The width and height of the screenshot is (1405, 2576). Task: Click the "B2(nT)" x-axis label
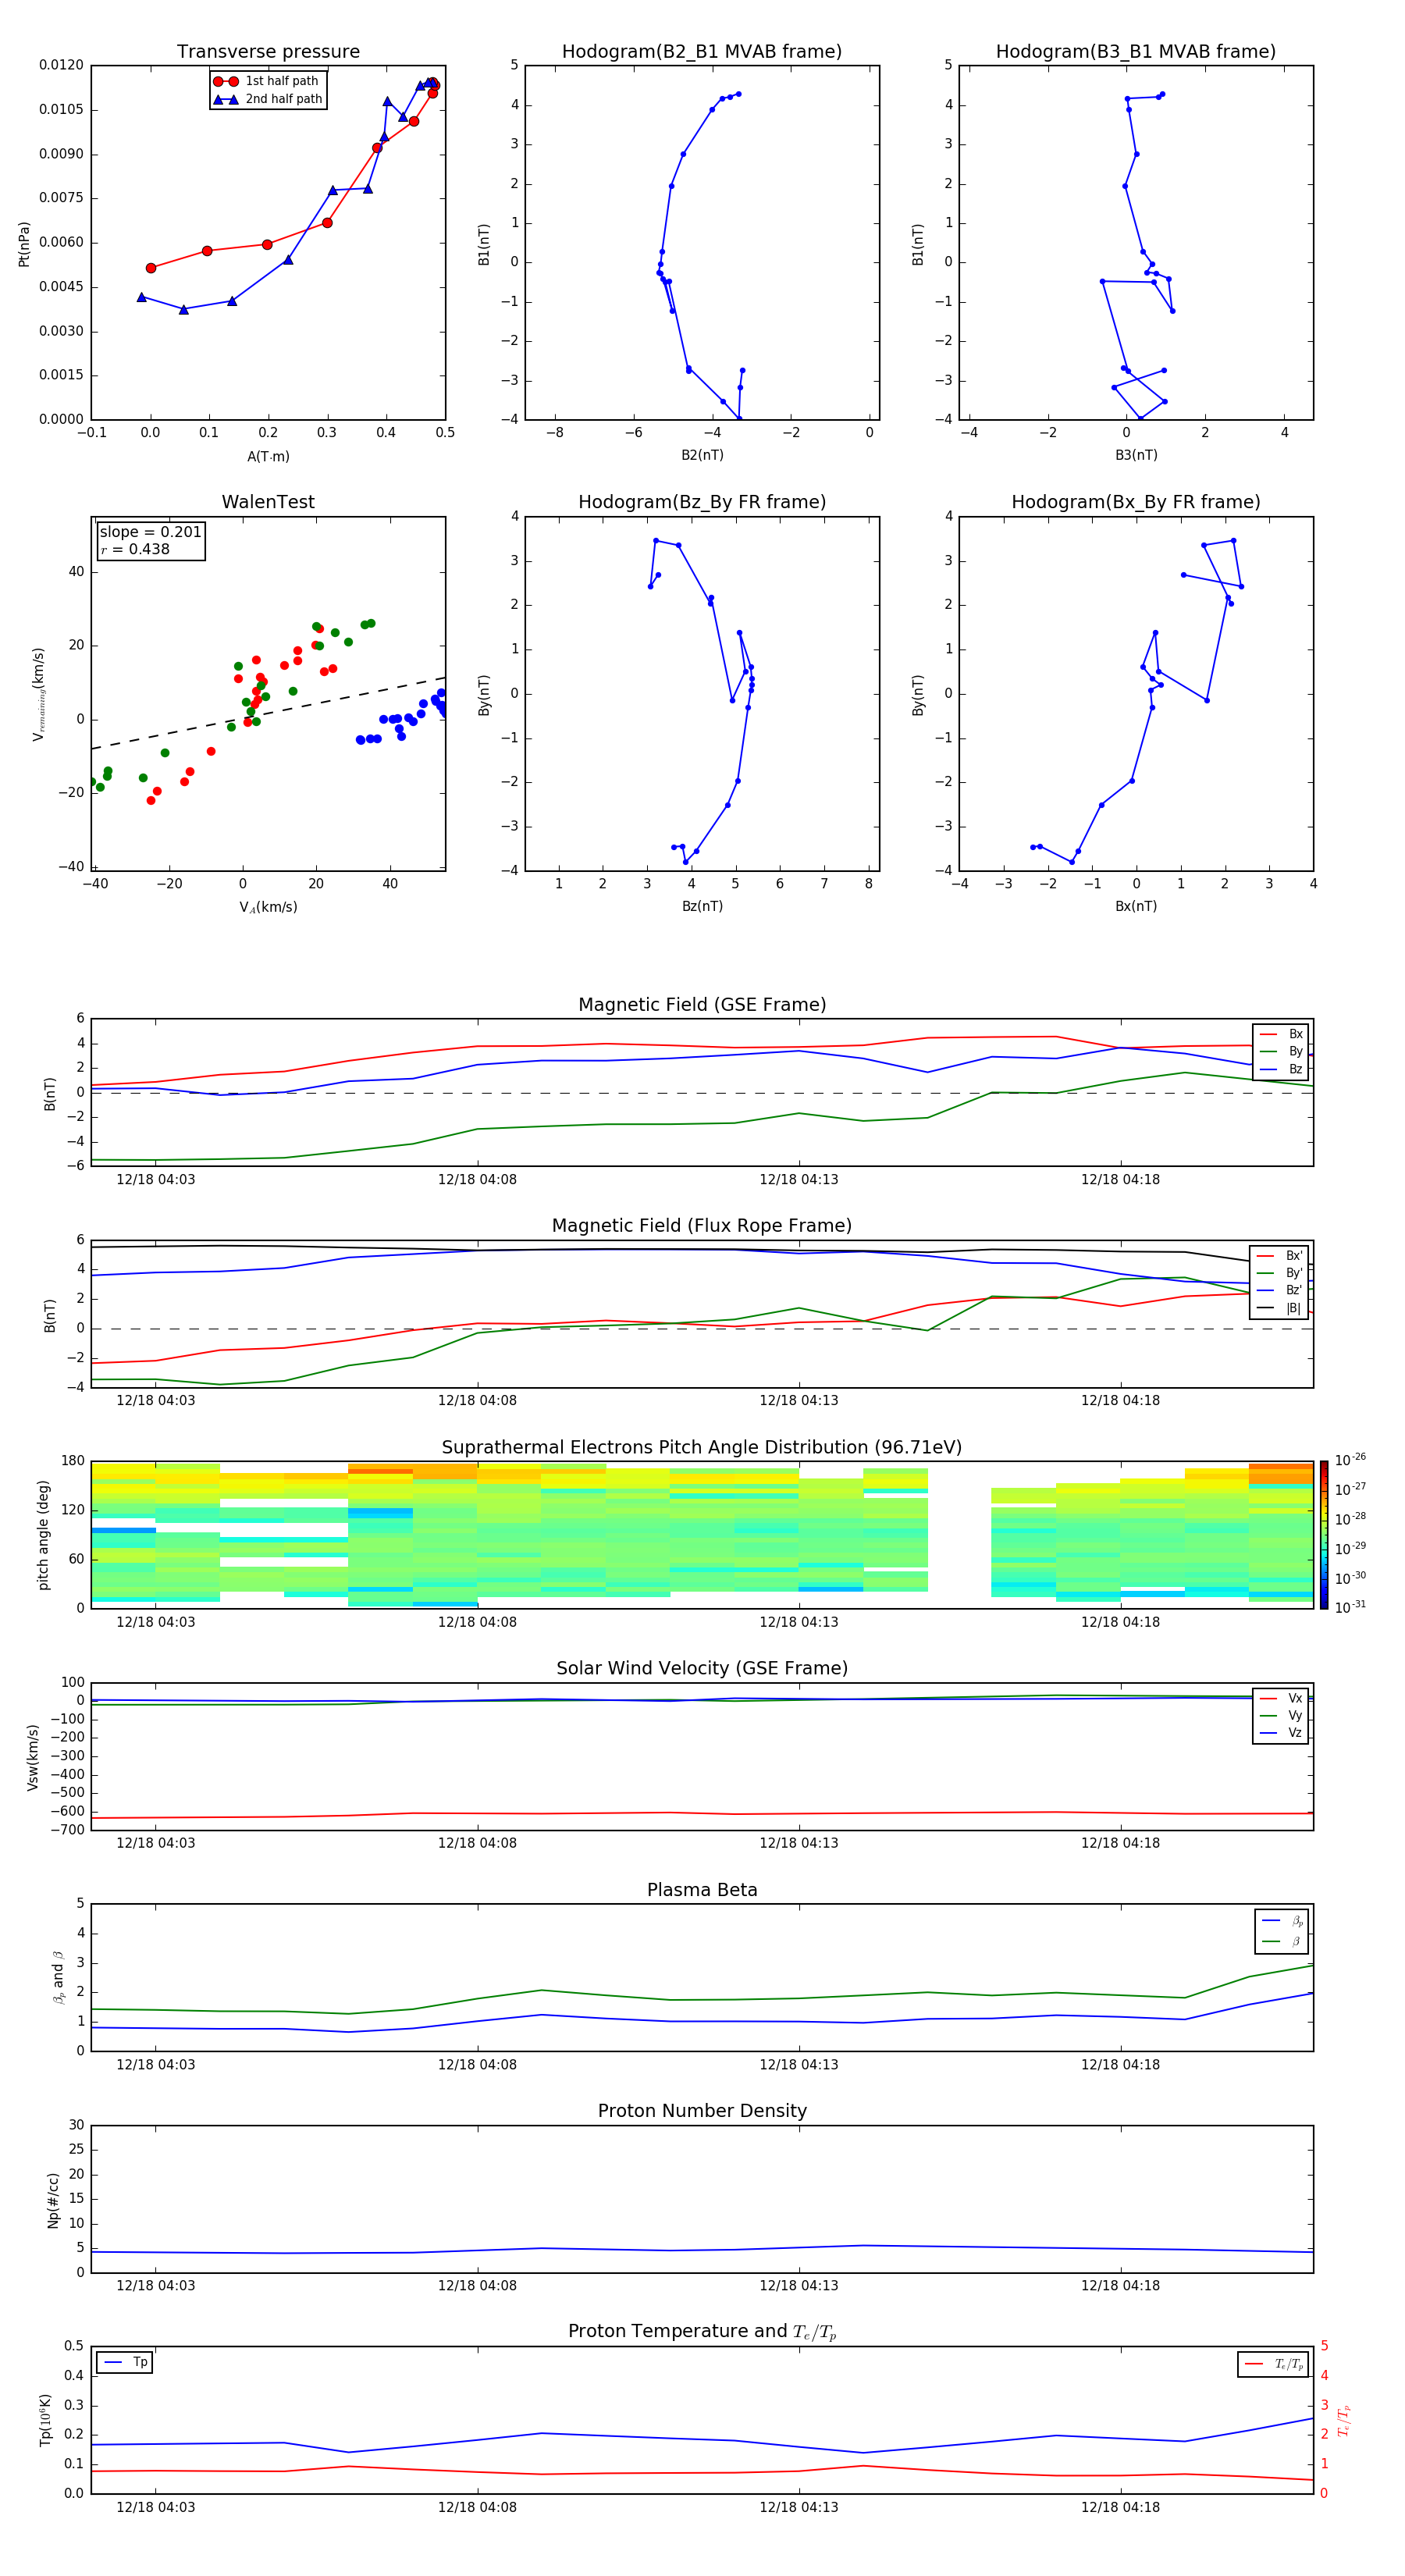702,456
